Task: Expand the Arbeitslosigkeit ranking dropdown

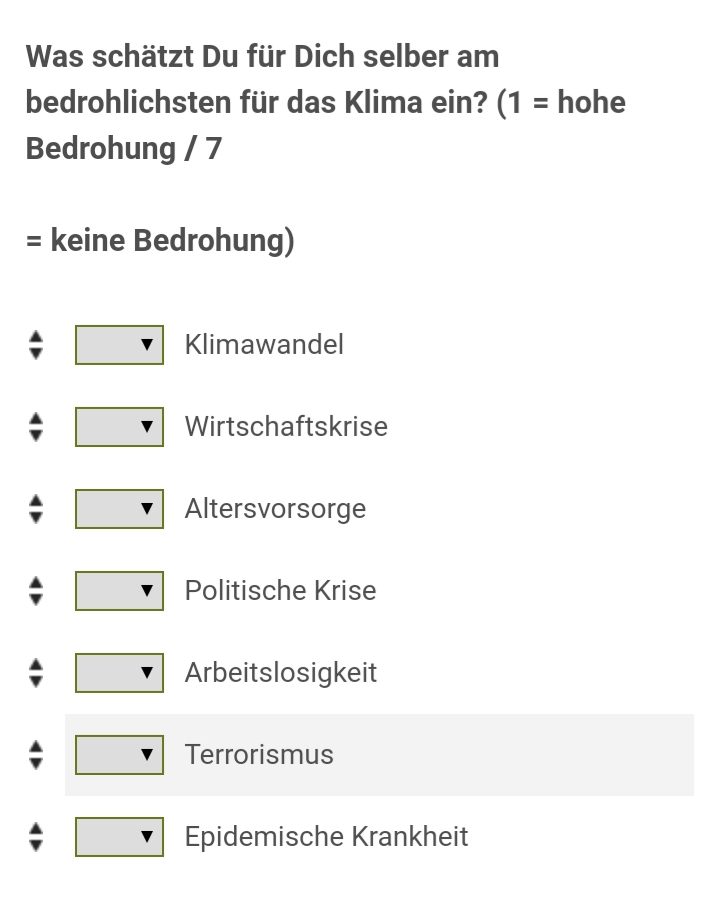Action: 120,673
